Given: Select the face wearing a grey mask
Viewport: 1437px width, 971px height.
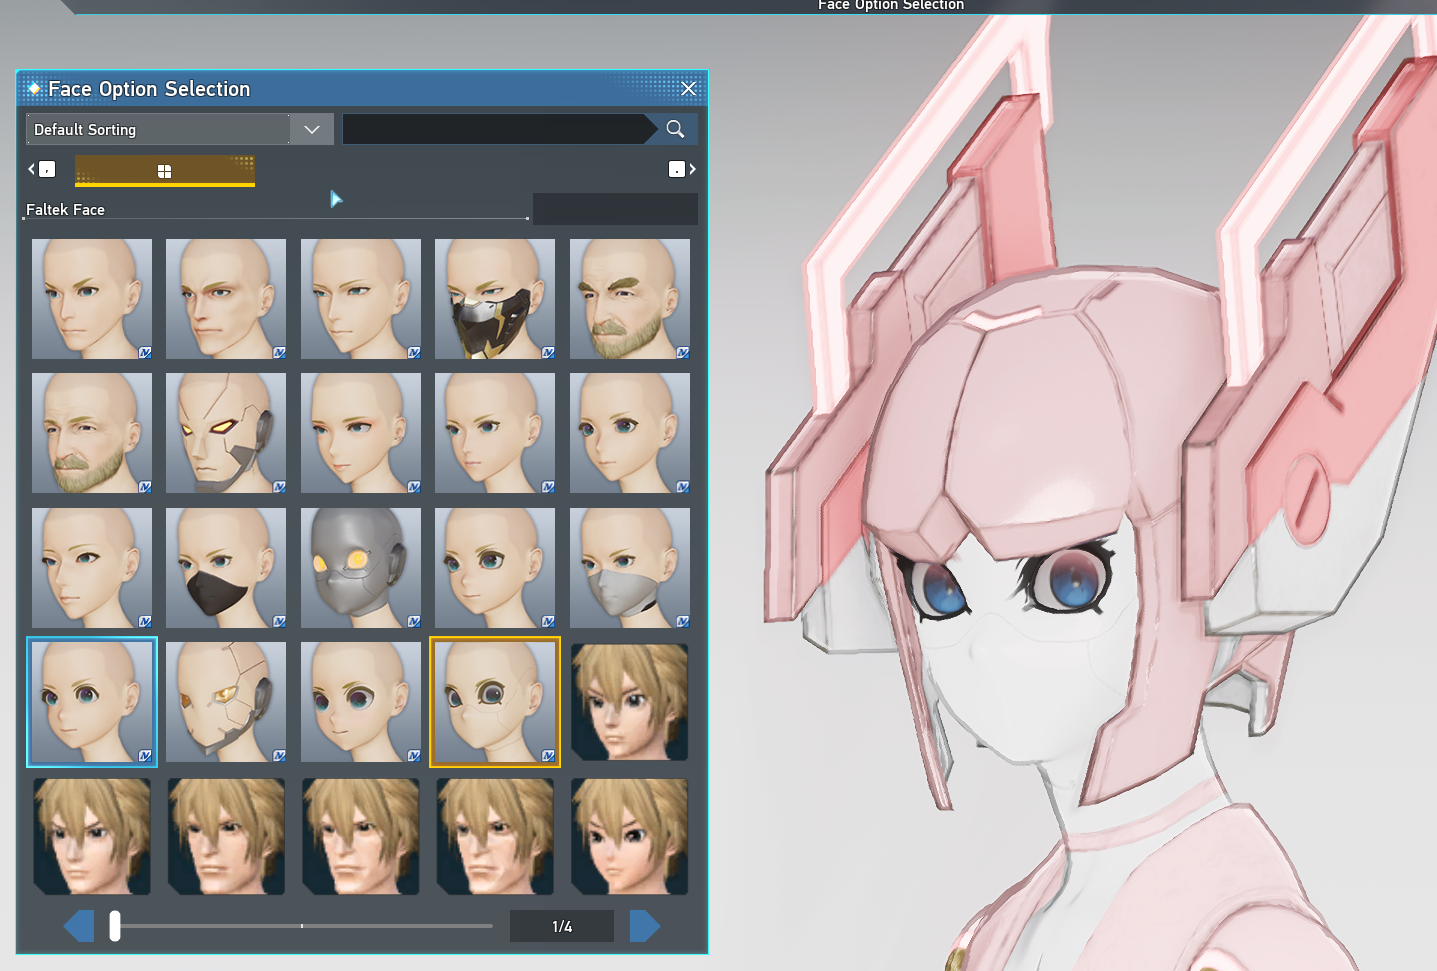Looking at the screenshot, I should click(x=630, y=568).
